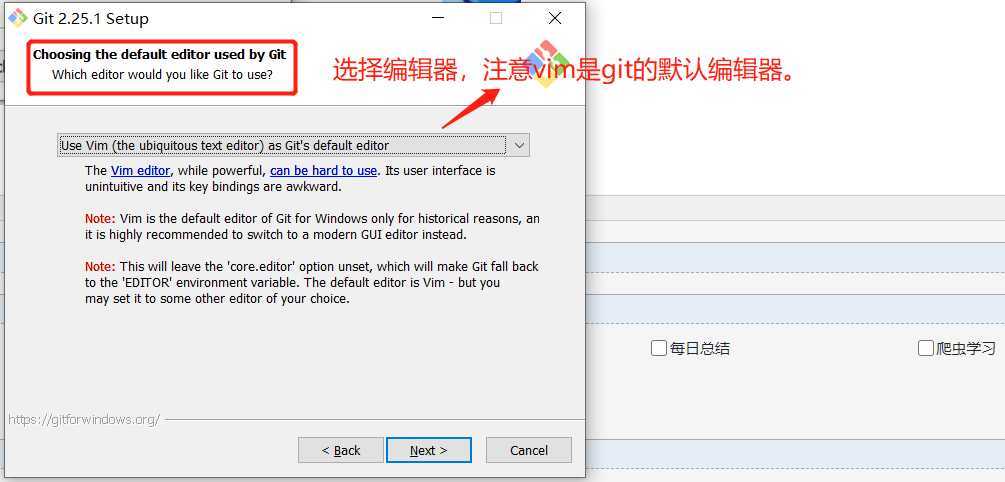Expand the editor list with the chevron arrow
The height and width of the screenshot is (482, 1005).
point(519,145)
